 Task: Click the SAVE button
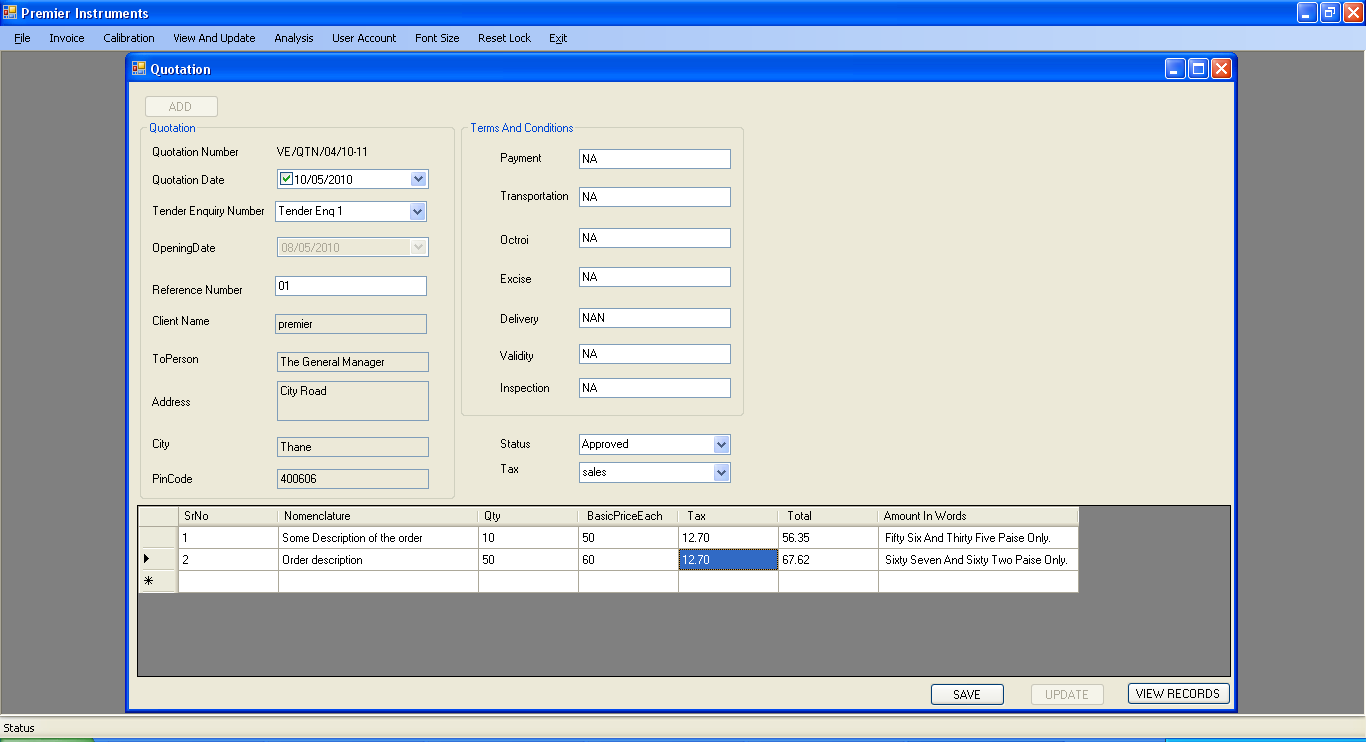967,694
